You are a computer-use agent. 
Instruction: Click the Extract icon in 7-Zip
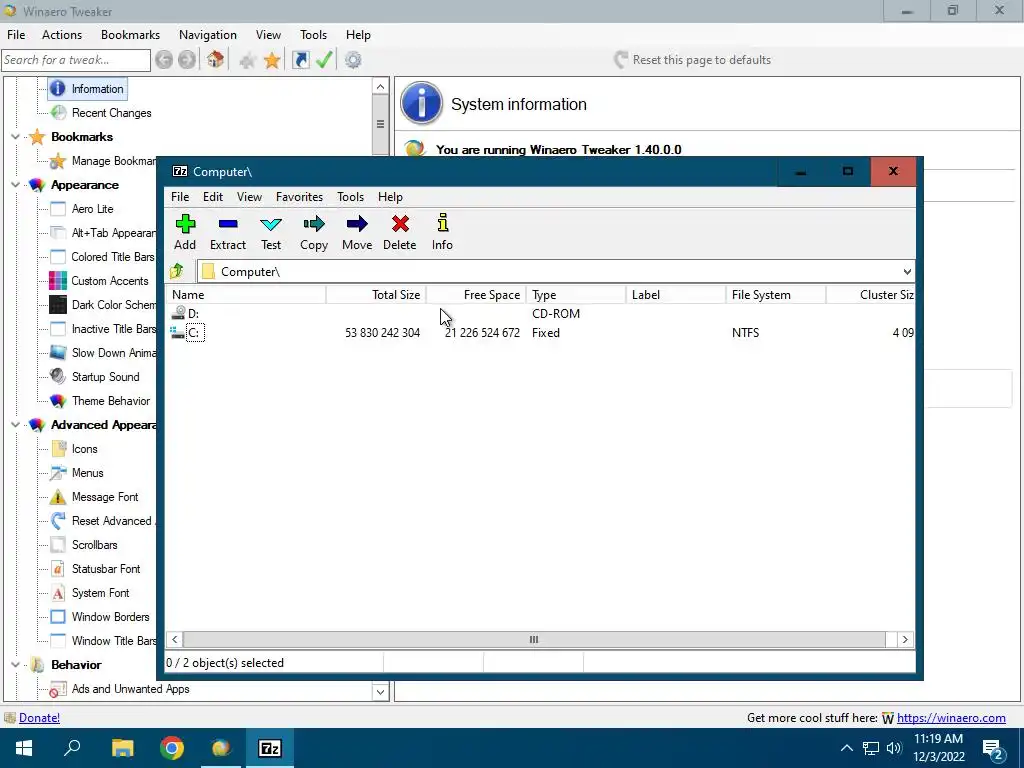point(228,232)
